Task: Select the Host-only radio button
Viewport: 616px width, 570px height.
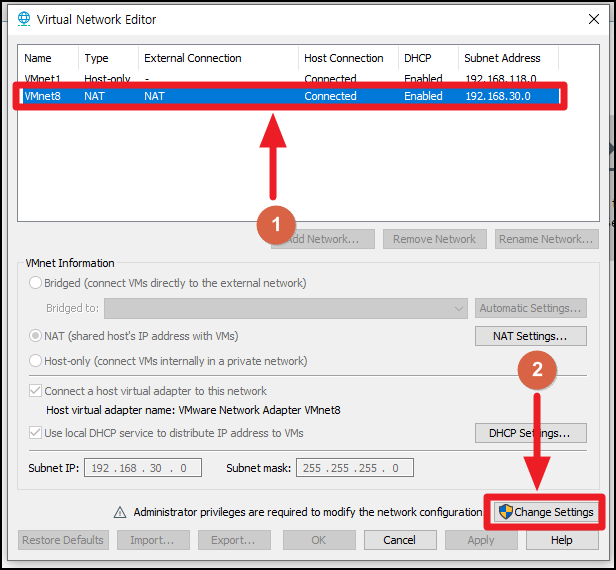Action: coord(35,361)
